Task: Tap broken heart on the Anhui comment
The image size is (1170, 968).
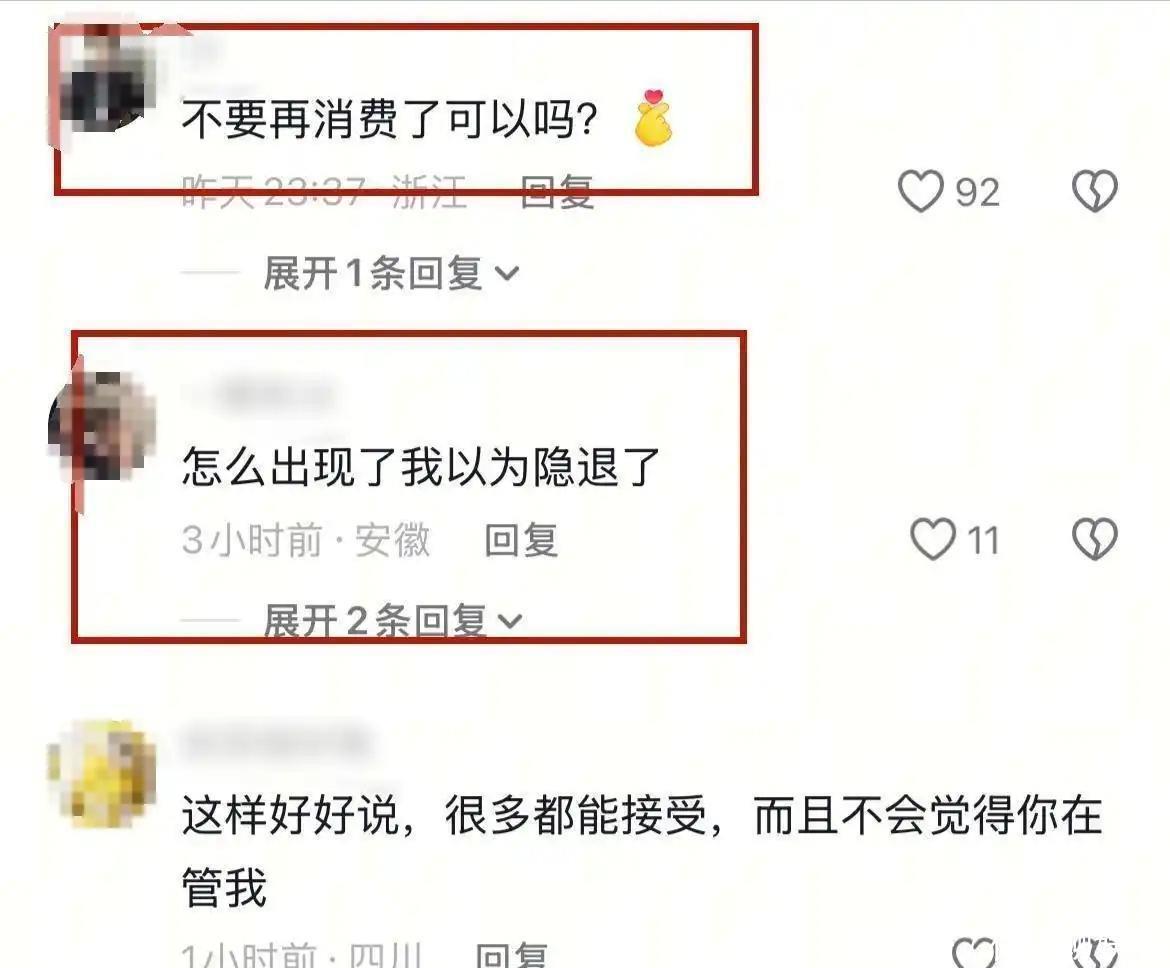Action: (1095, 539)
